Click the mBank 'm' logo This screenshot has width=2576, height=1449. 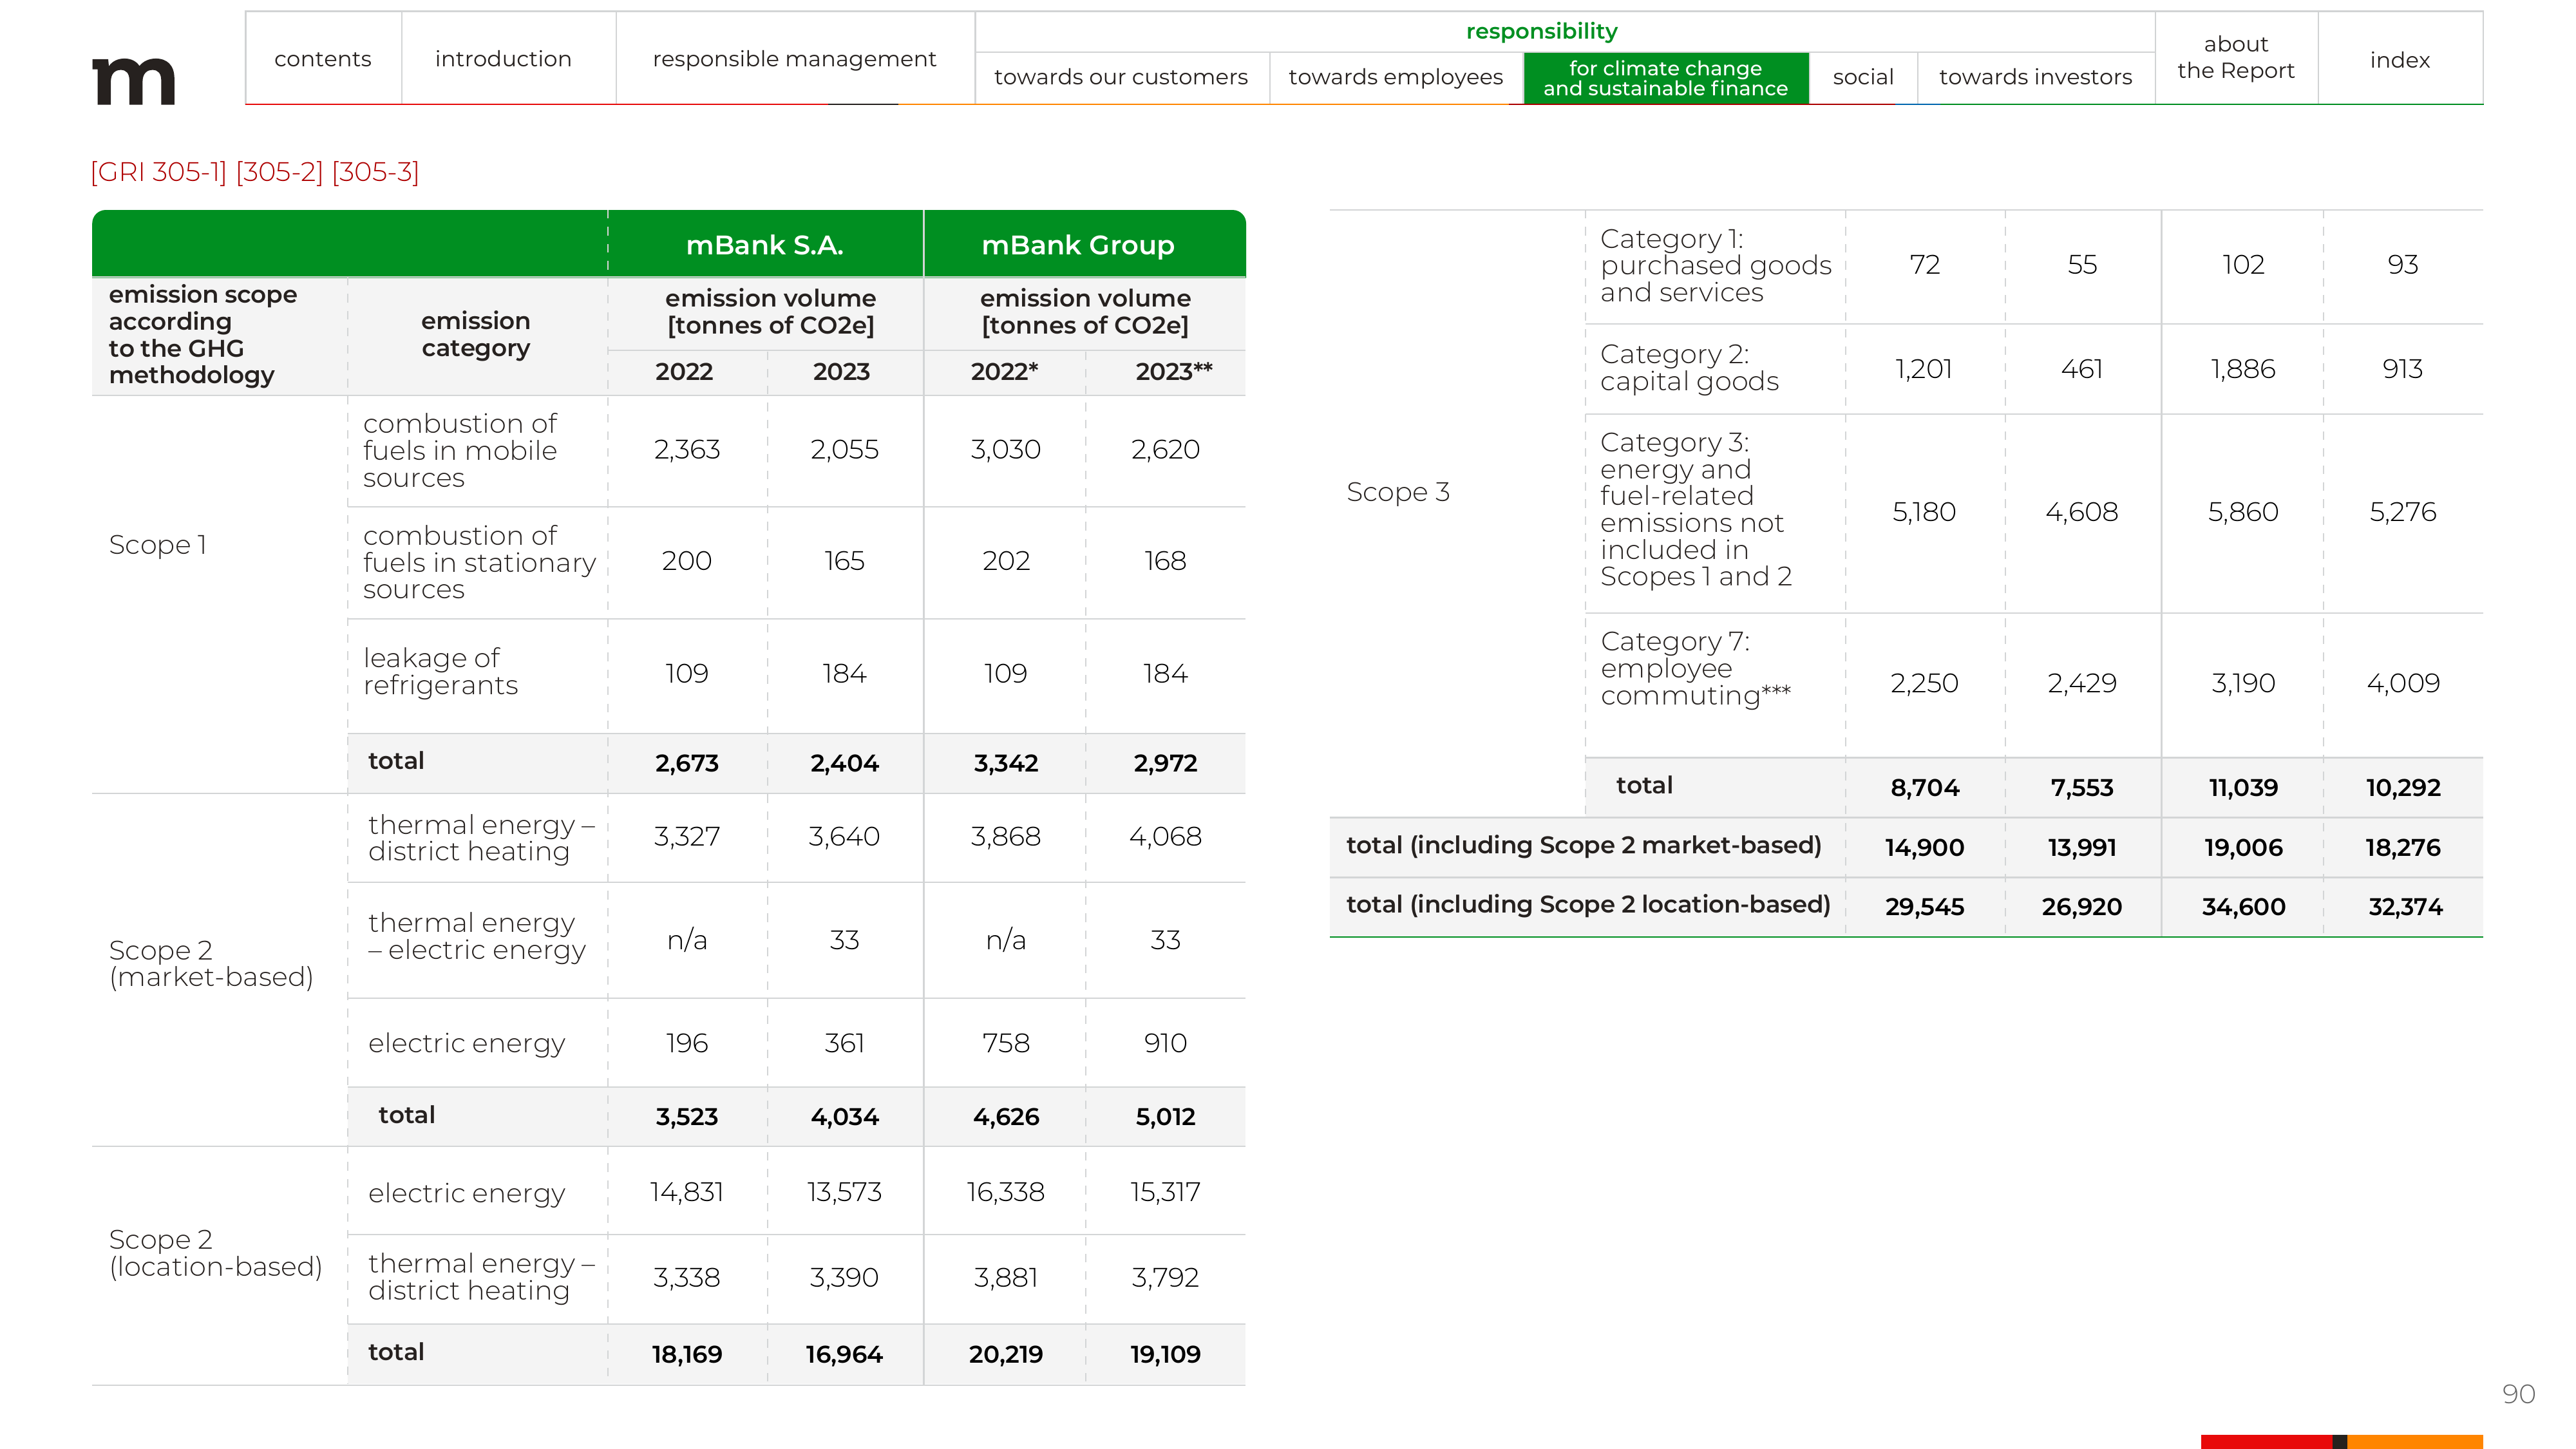(x=134, y=81)
